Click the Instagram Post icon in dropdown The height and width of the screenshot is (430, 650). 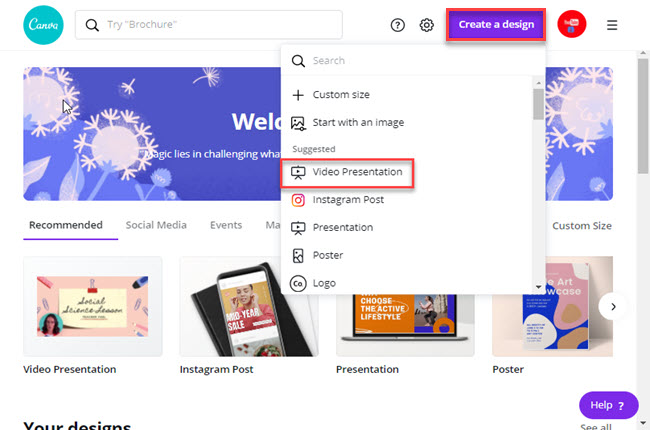tap(298, 200)
